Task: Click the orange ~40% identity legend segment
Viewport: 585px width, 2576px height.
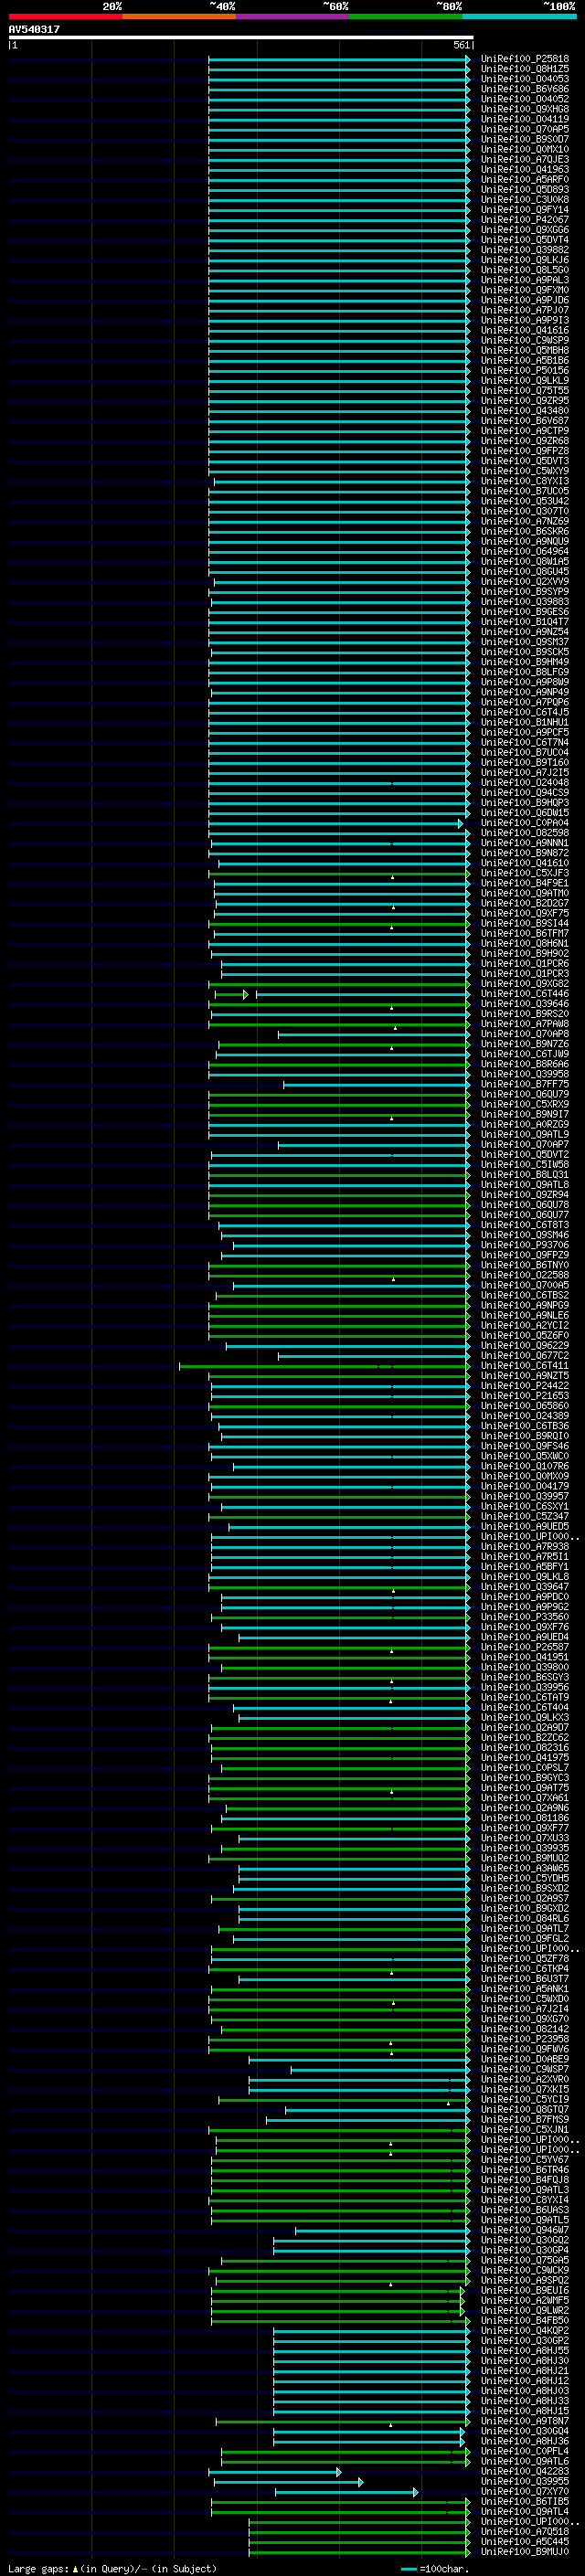Action: pyautogui.click(x=179, y=16)
